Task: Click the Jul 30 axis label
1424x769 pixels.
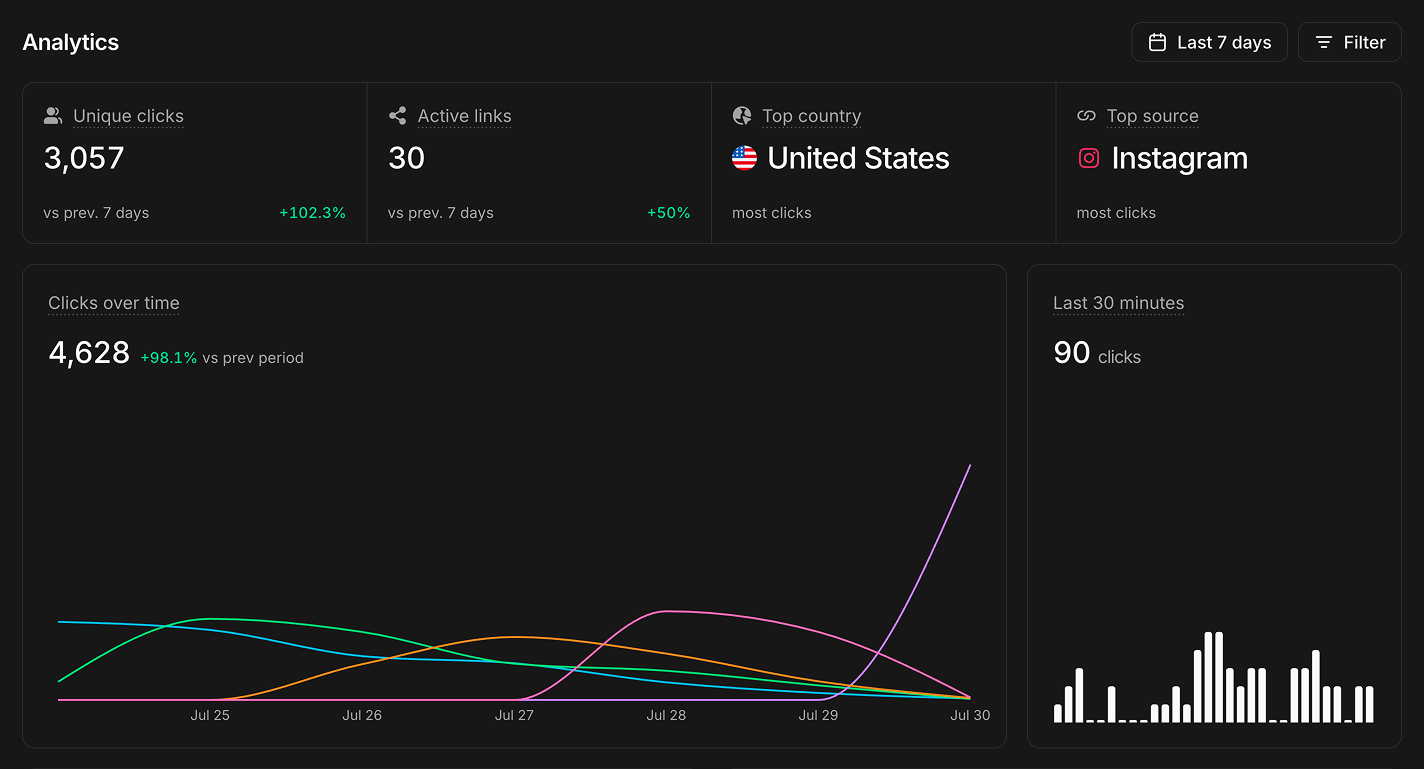Action: tap(970, 715)
